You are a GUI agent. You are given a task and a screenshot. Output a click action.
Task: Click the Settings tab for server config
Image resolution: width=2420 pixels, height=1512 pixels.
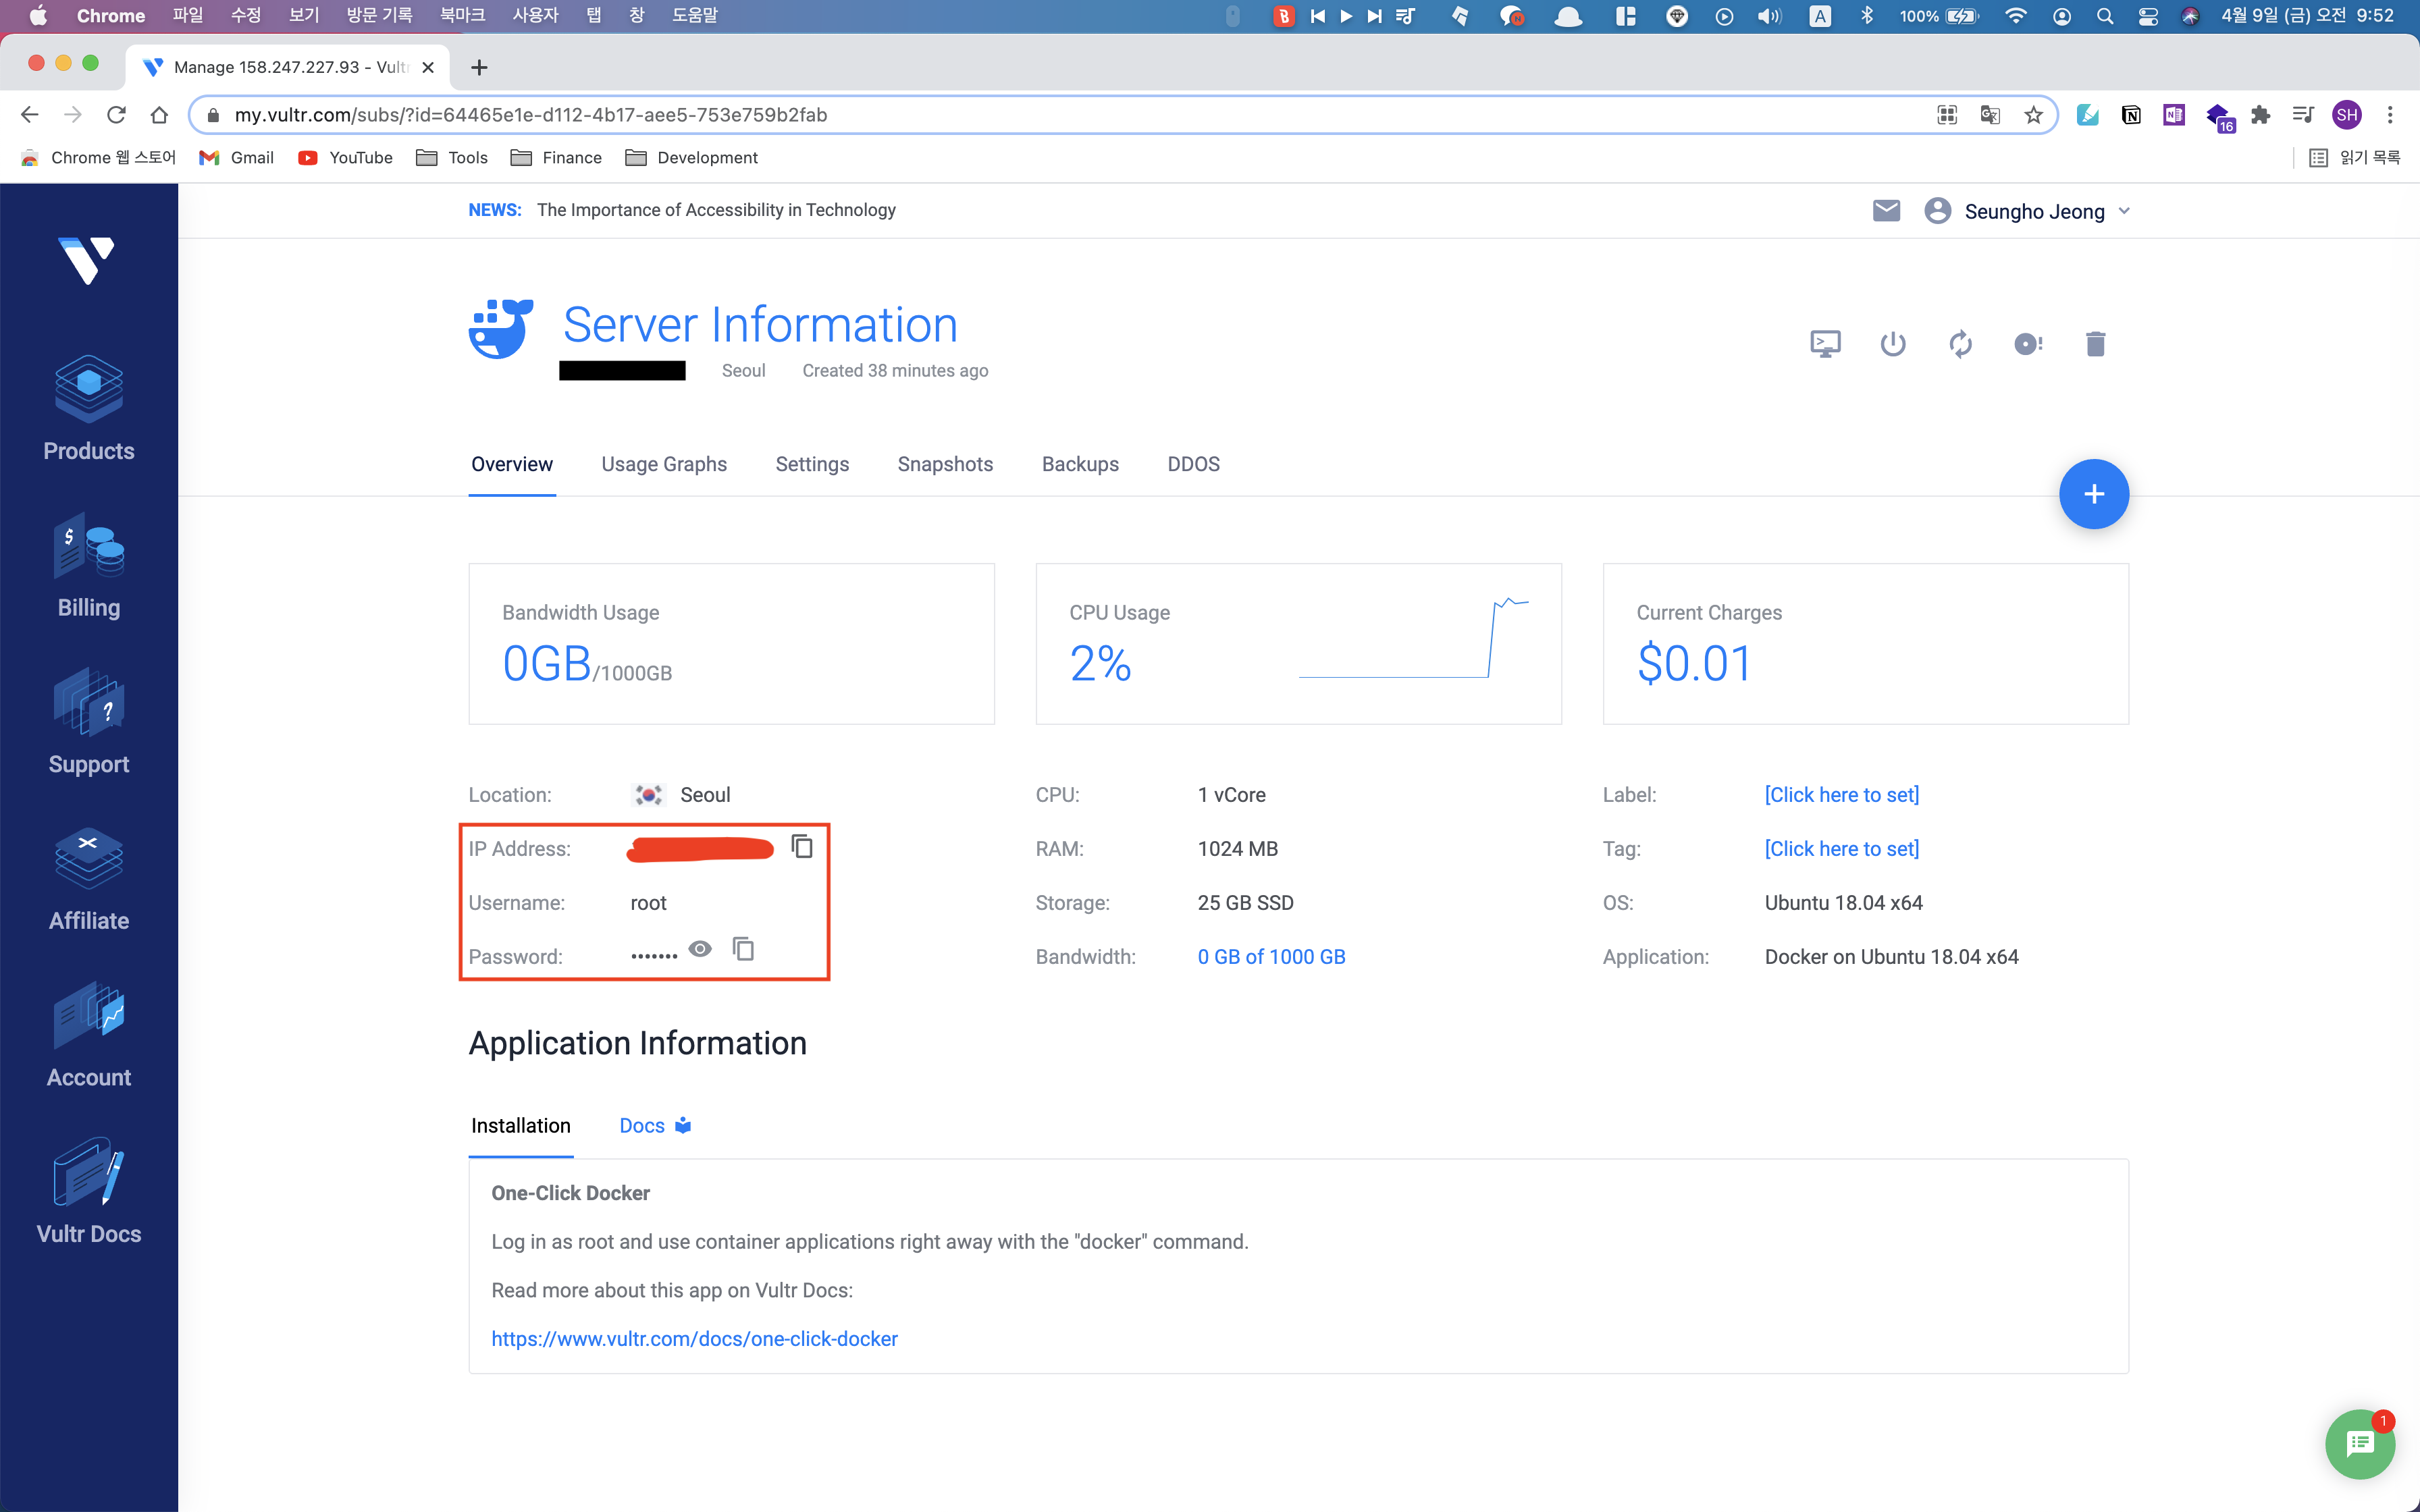coord(812,463)
